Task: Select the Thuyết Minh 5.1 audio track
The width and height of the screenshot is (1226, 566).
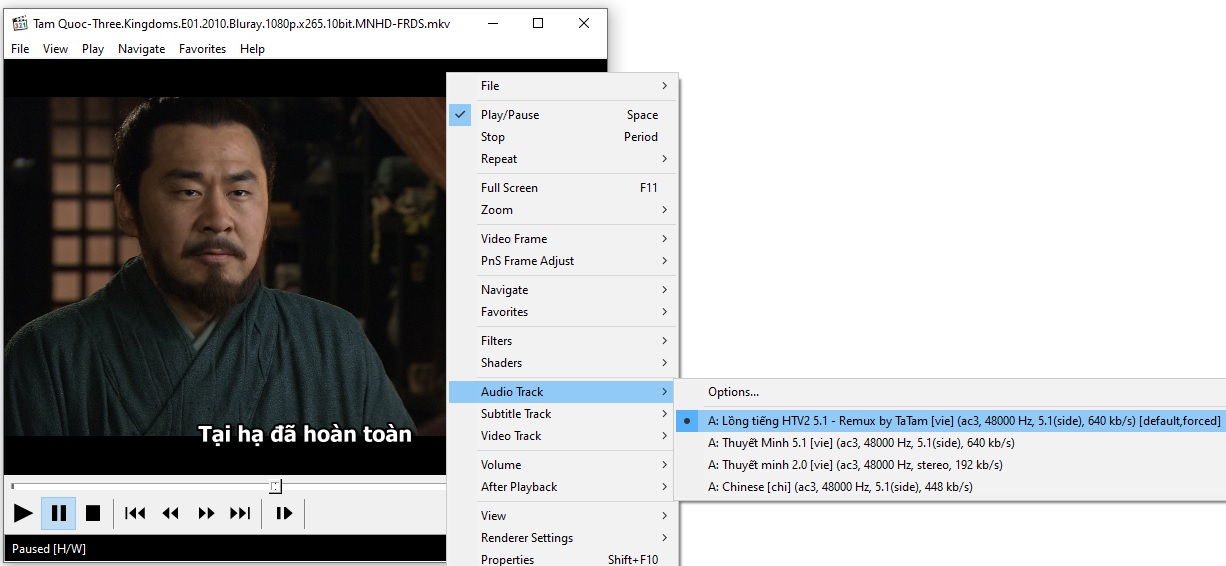Action: point(950,443)
